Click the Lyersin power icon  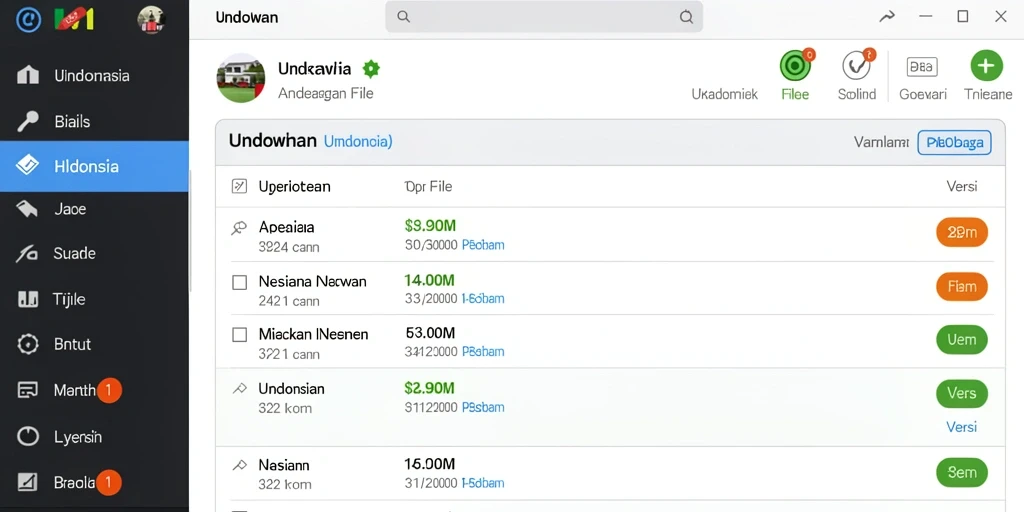(27, 437)
